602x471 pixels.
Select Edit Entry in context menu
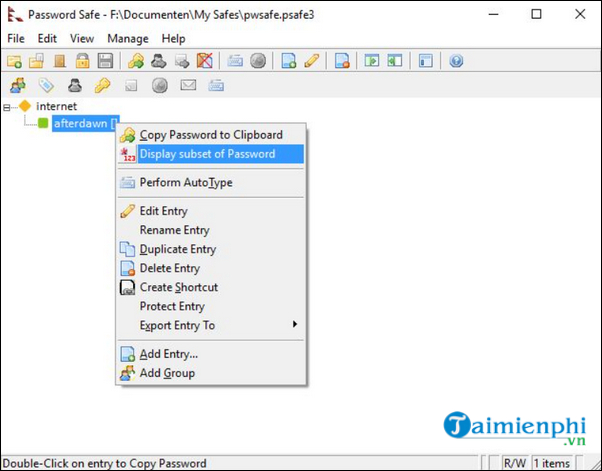click(211, 211)
